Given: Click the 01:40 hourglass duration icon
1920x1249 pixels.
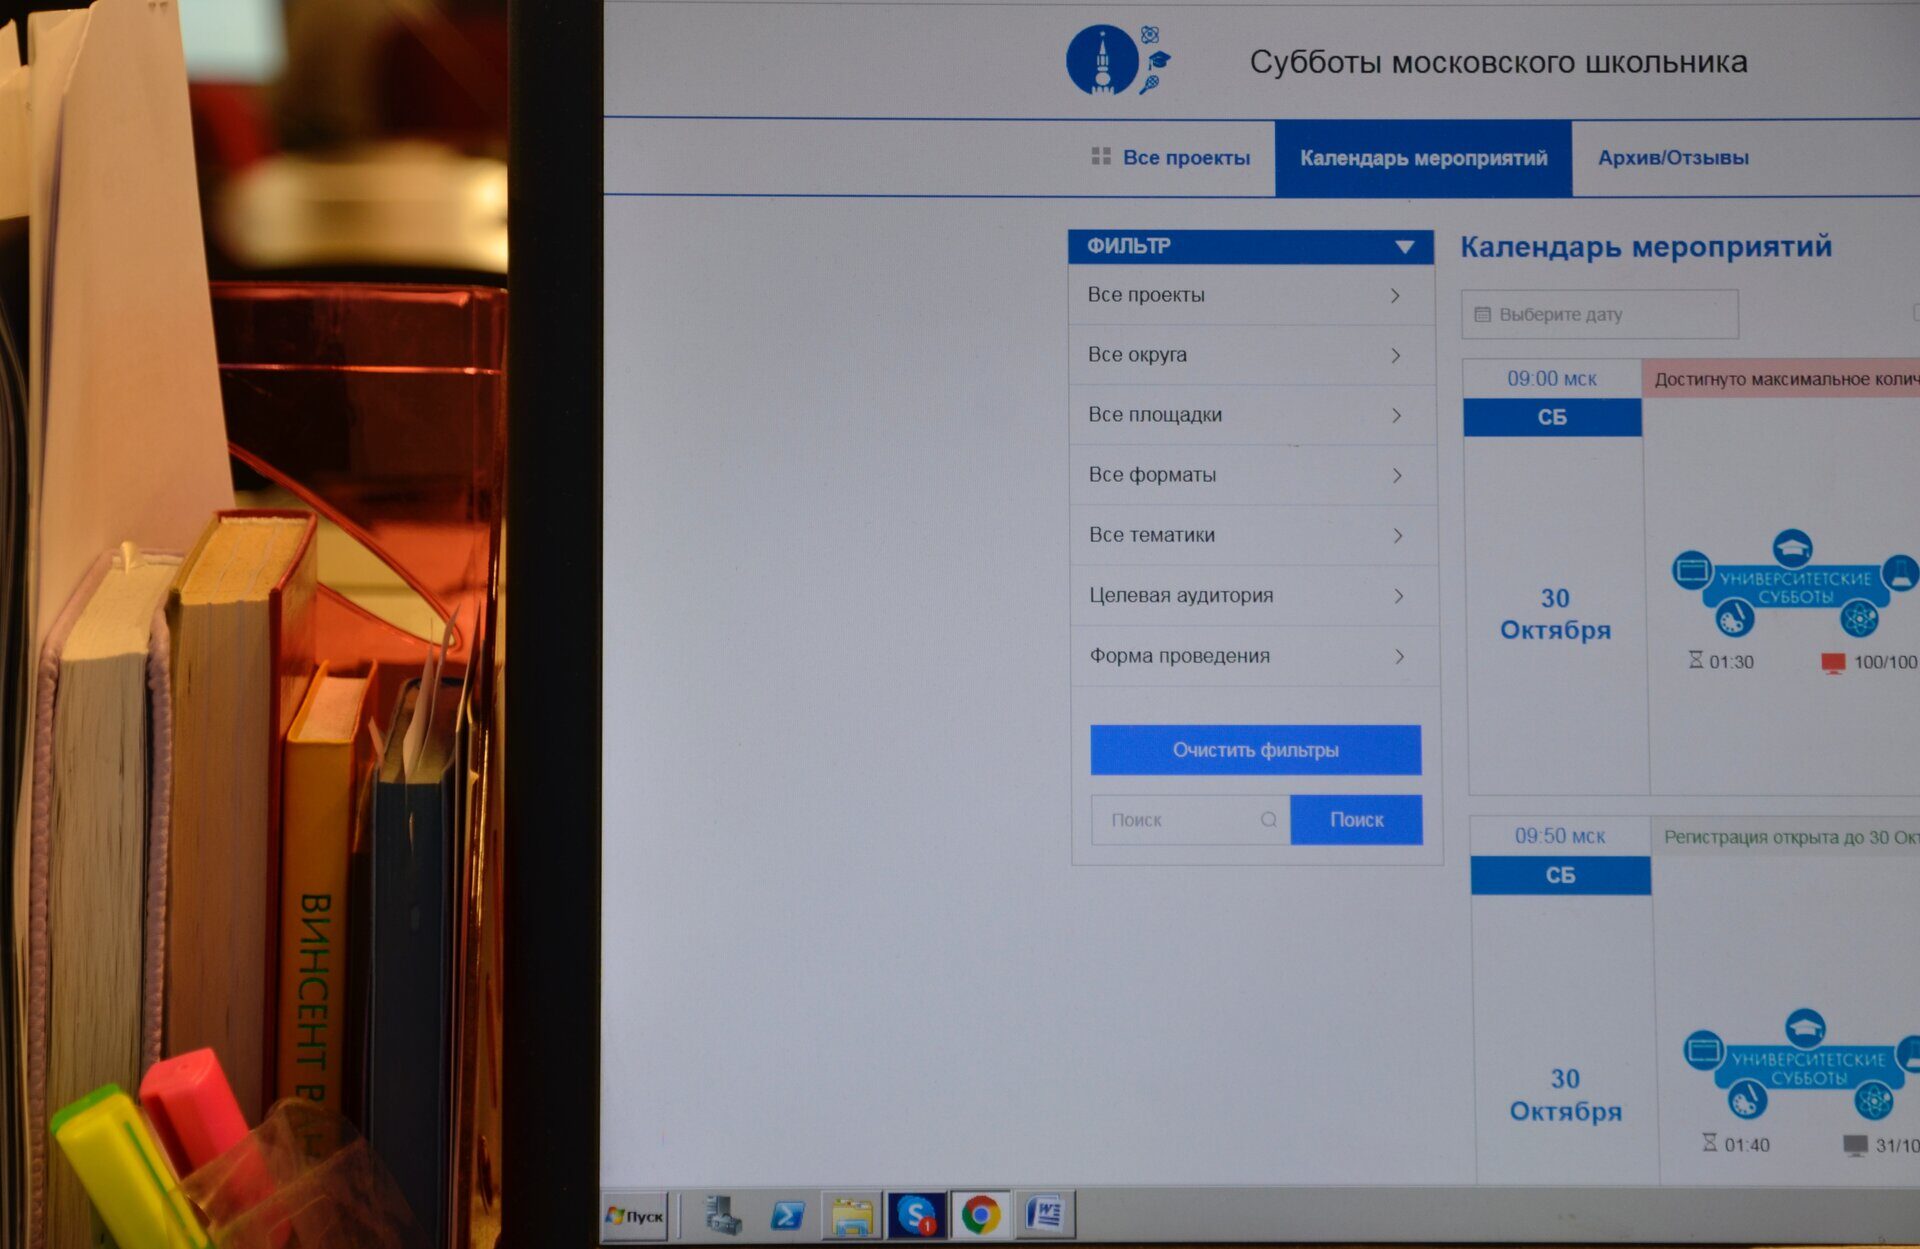Looking at the screenshot, I should point(1710,1143).
